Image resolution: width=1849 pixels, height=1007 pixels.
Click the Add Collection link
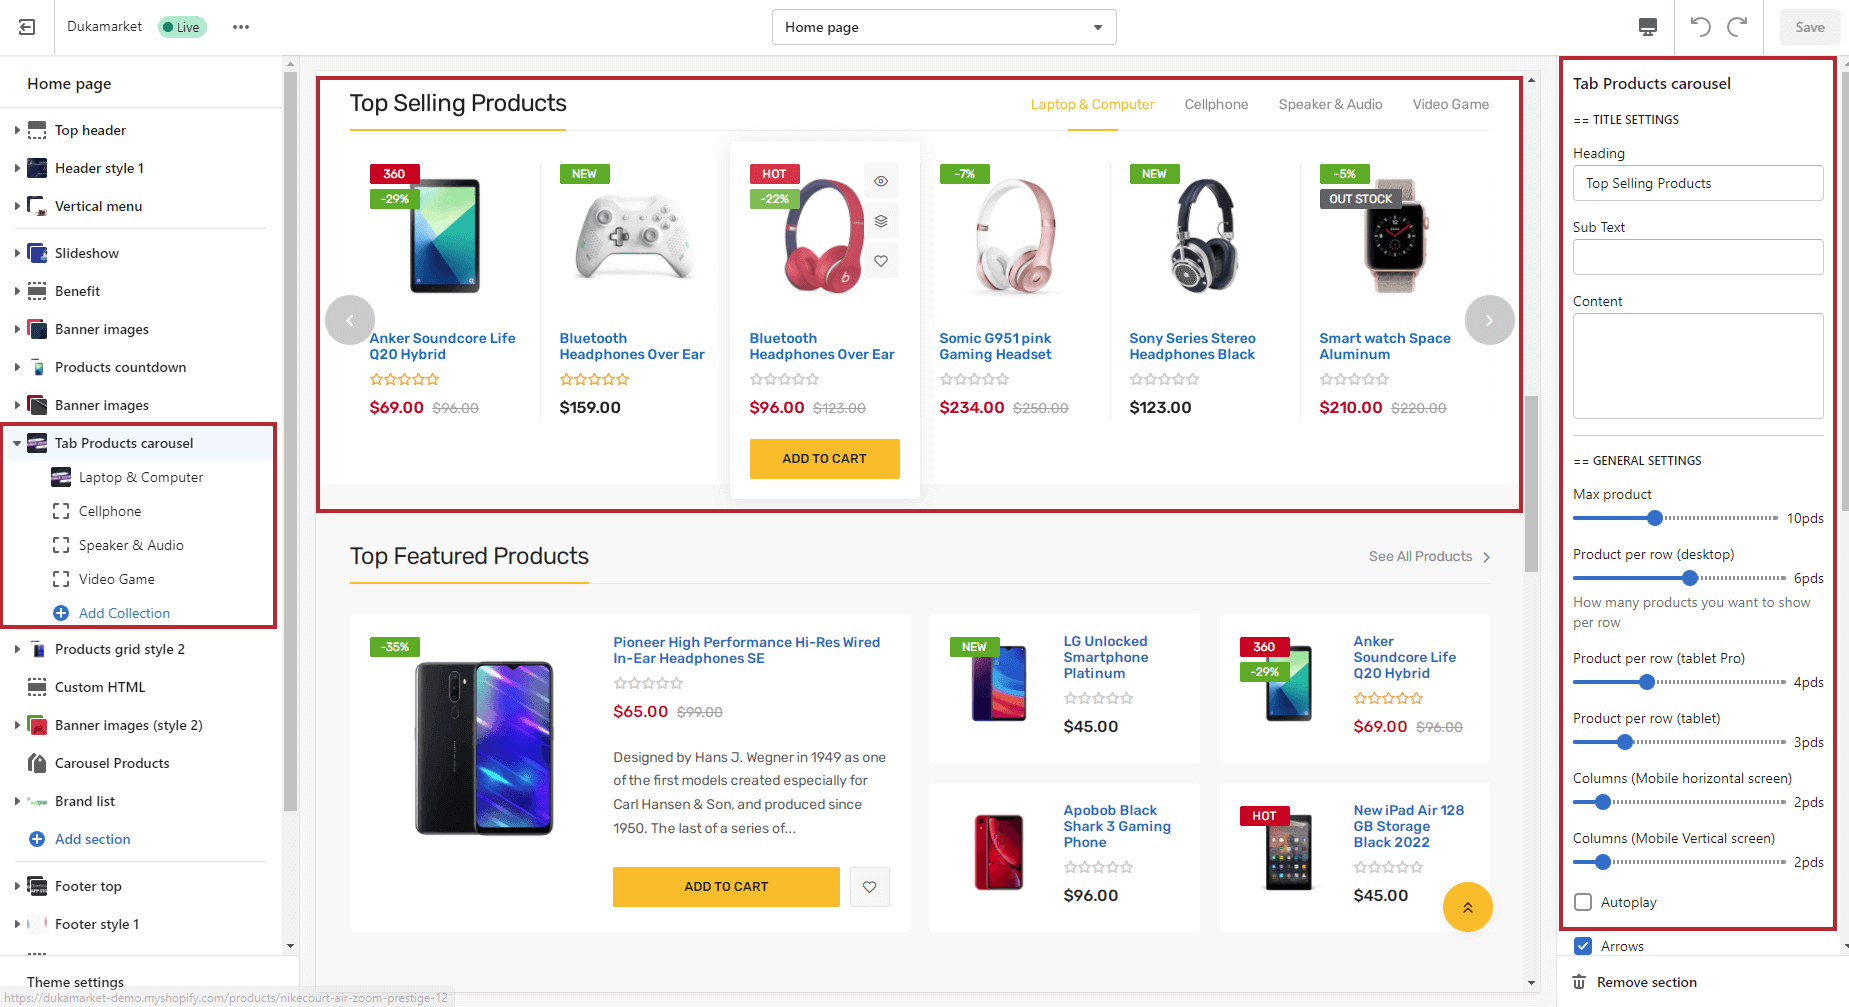click(x=124, y=613)
